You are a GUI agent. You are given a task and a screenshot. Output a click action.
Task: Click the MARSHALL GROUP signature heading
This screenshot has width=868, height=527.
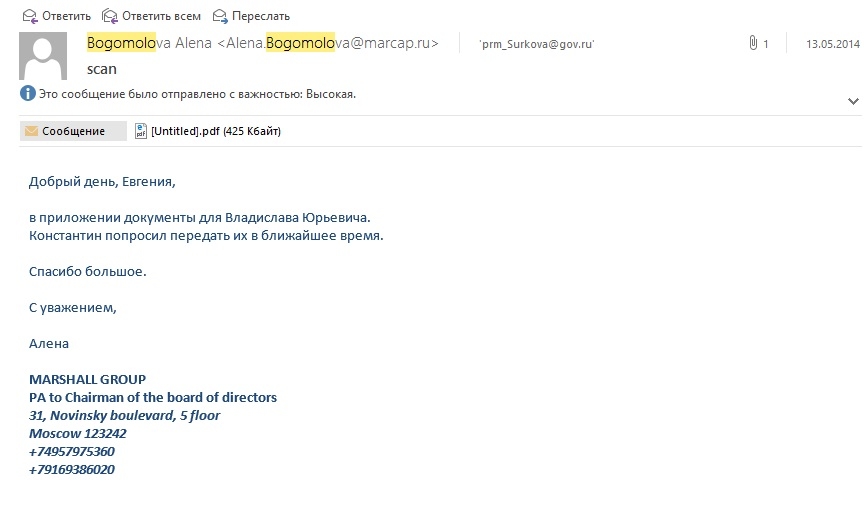[x=88, y=379]
